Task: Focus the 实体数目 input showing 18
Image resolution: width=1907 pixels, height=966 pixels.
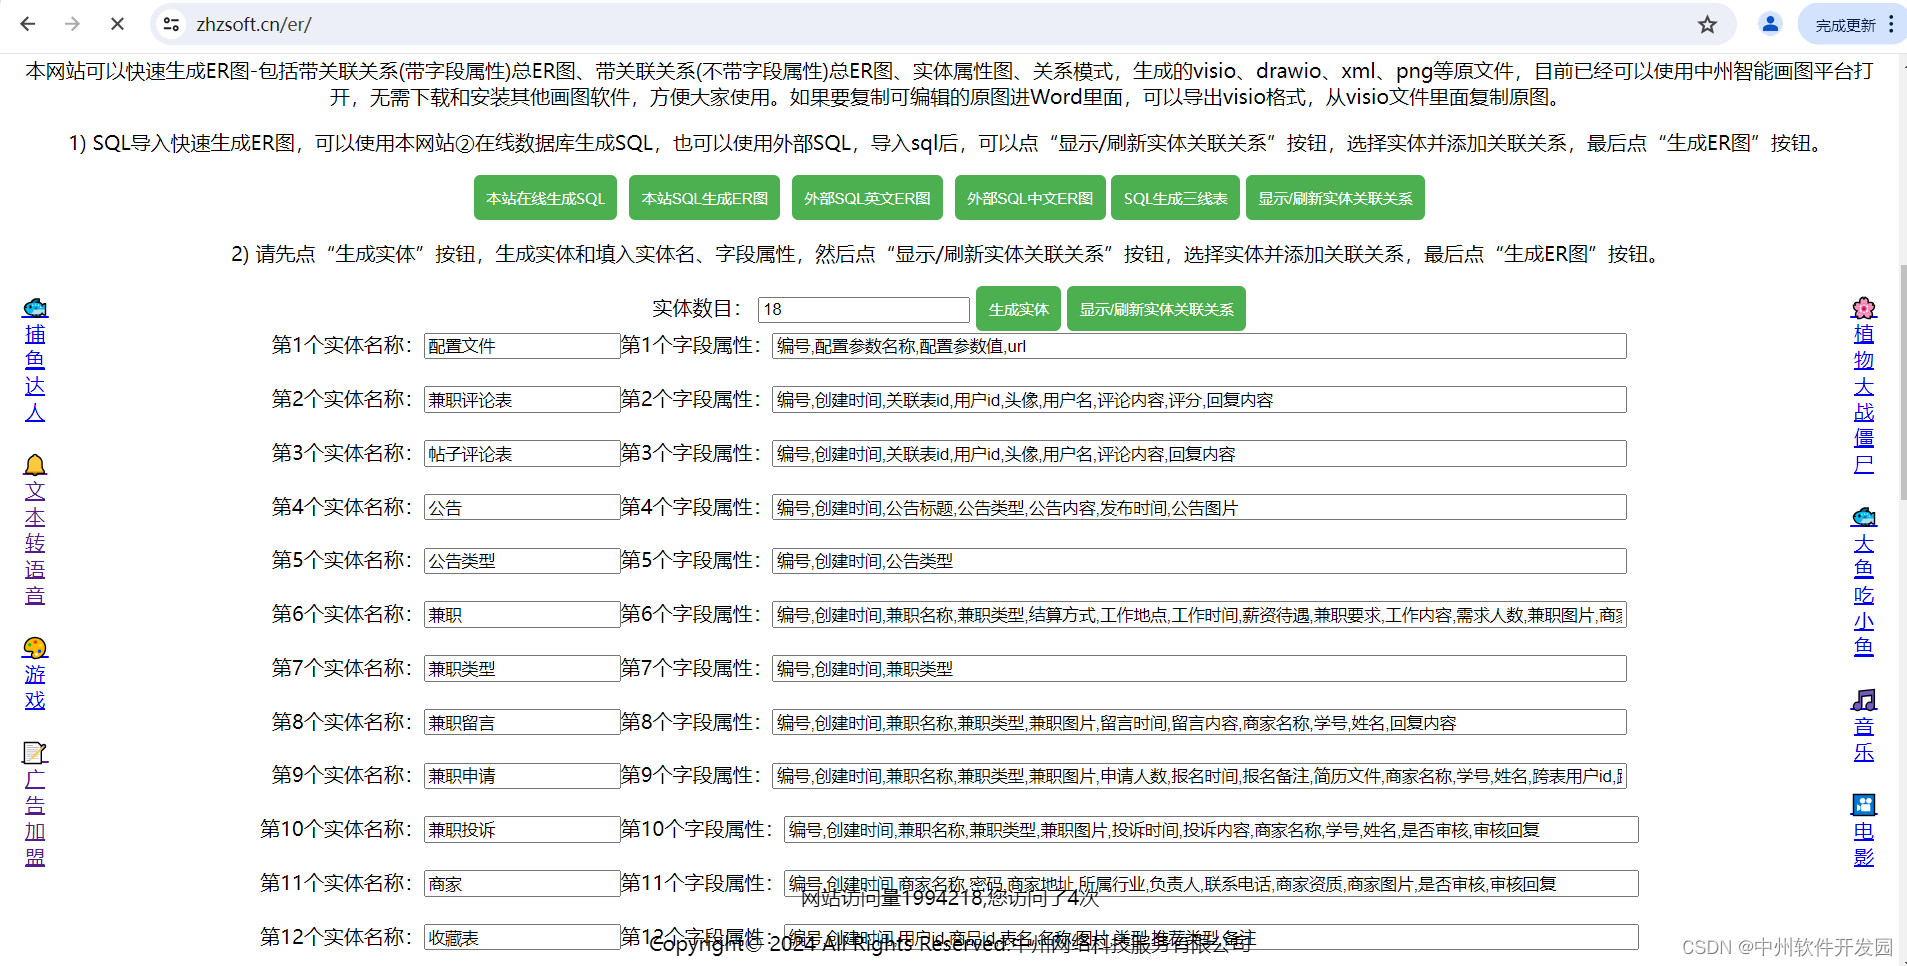Action: [864, 309]
